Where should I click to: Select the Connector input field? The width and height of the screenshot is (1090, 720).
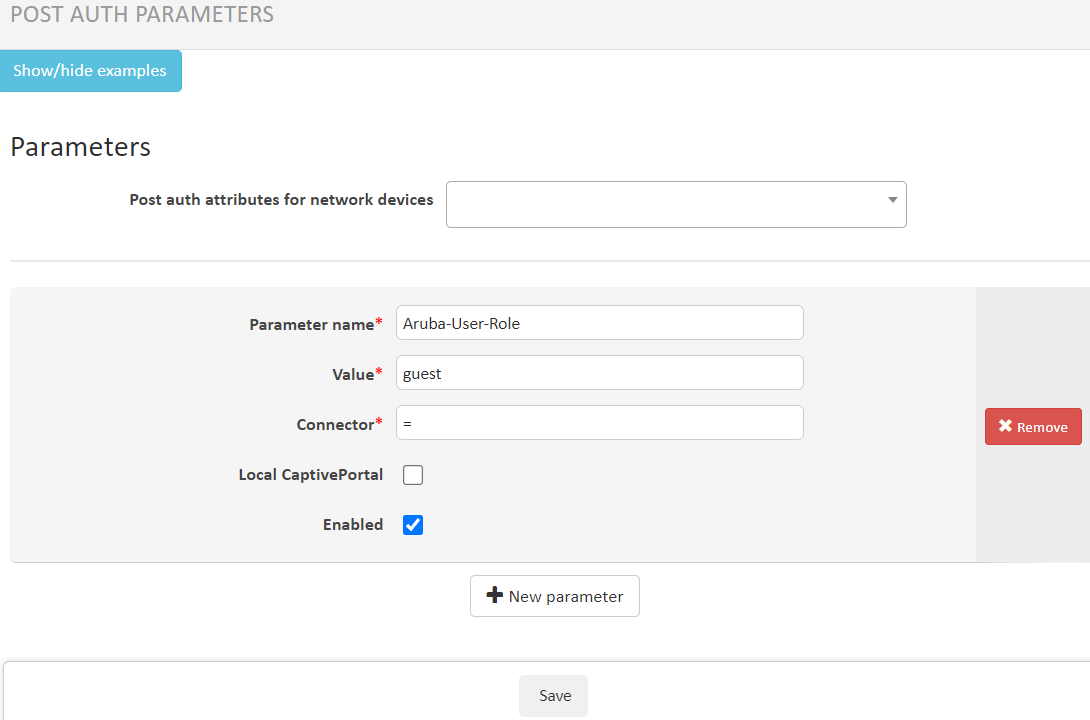click(x=599, y=423)
